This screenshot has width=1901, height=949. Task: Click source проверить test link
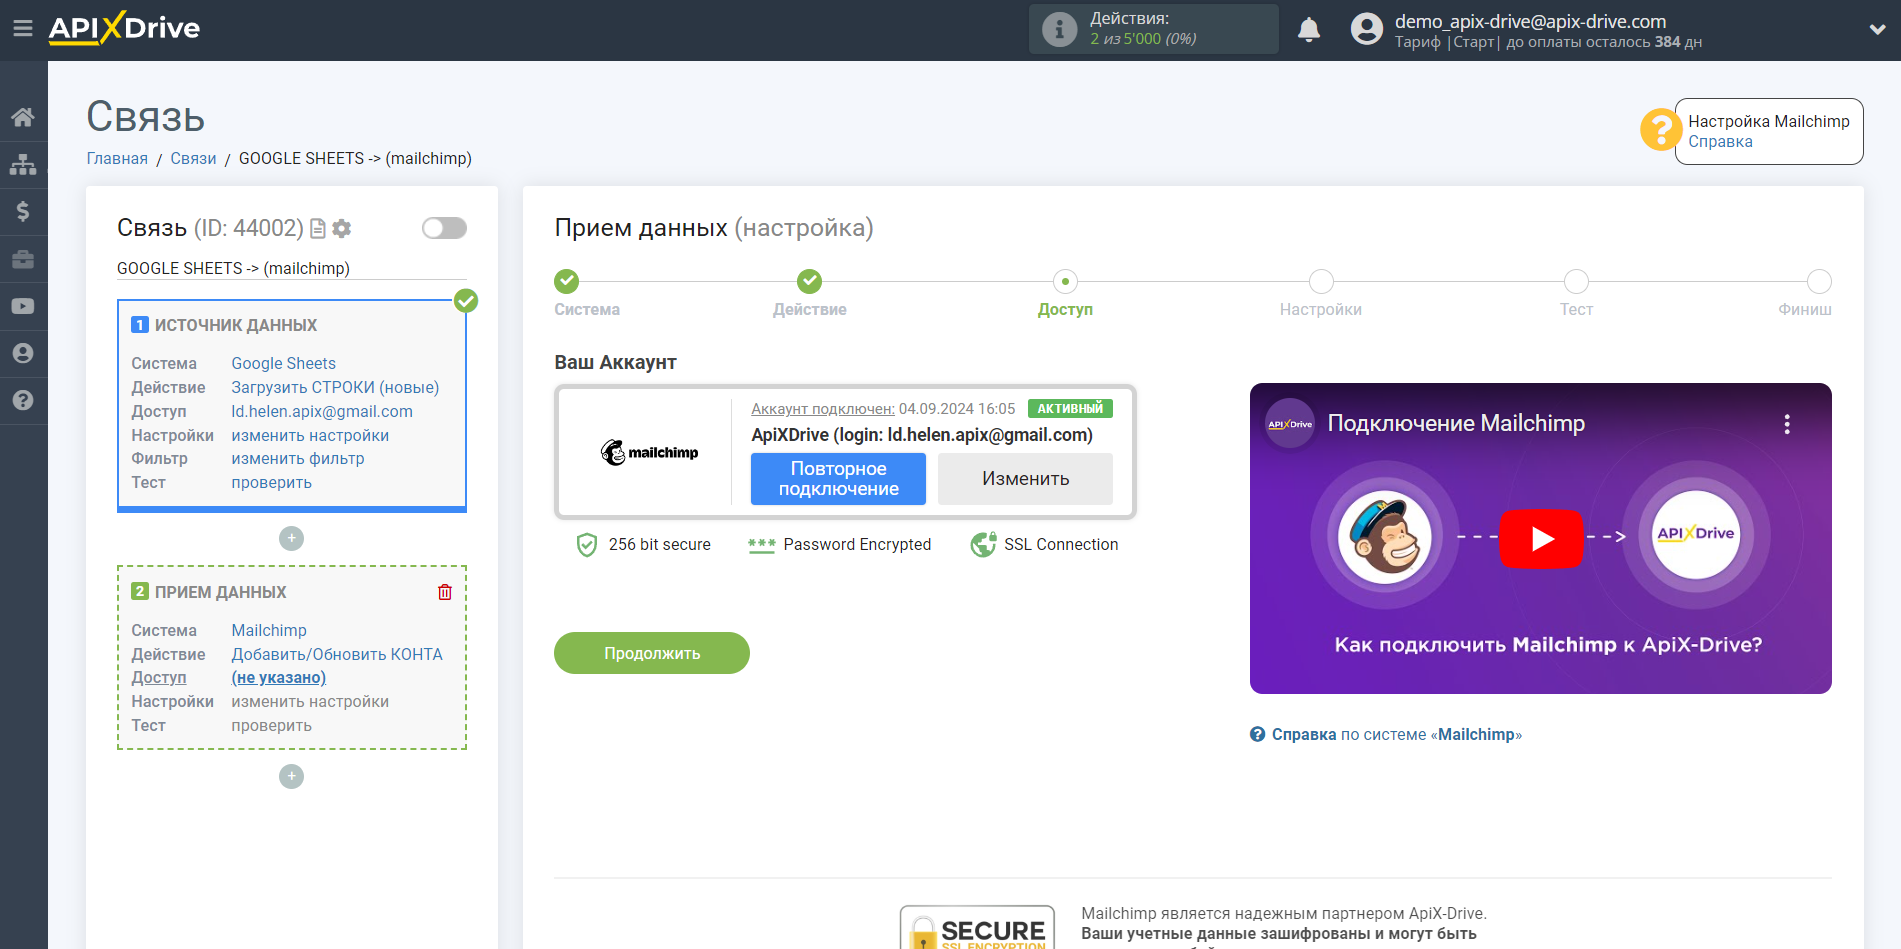tap(272, 482)
